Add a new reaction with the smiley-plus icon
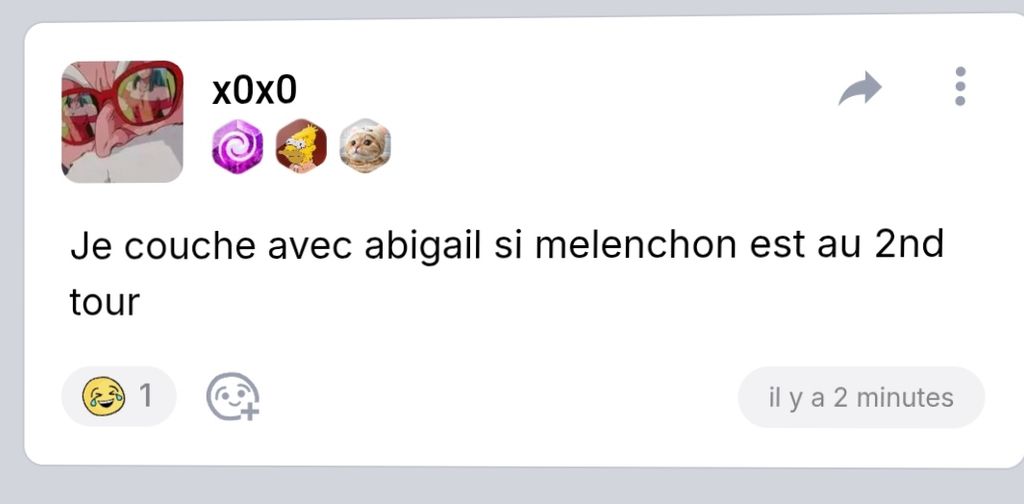1024x504 pixels. tap(233, 396)
